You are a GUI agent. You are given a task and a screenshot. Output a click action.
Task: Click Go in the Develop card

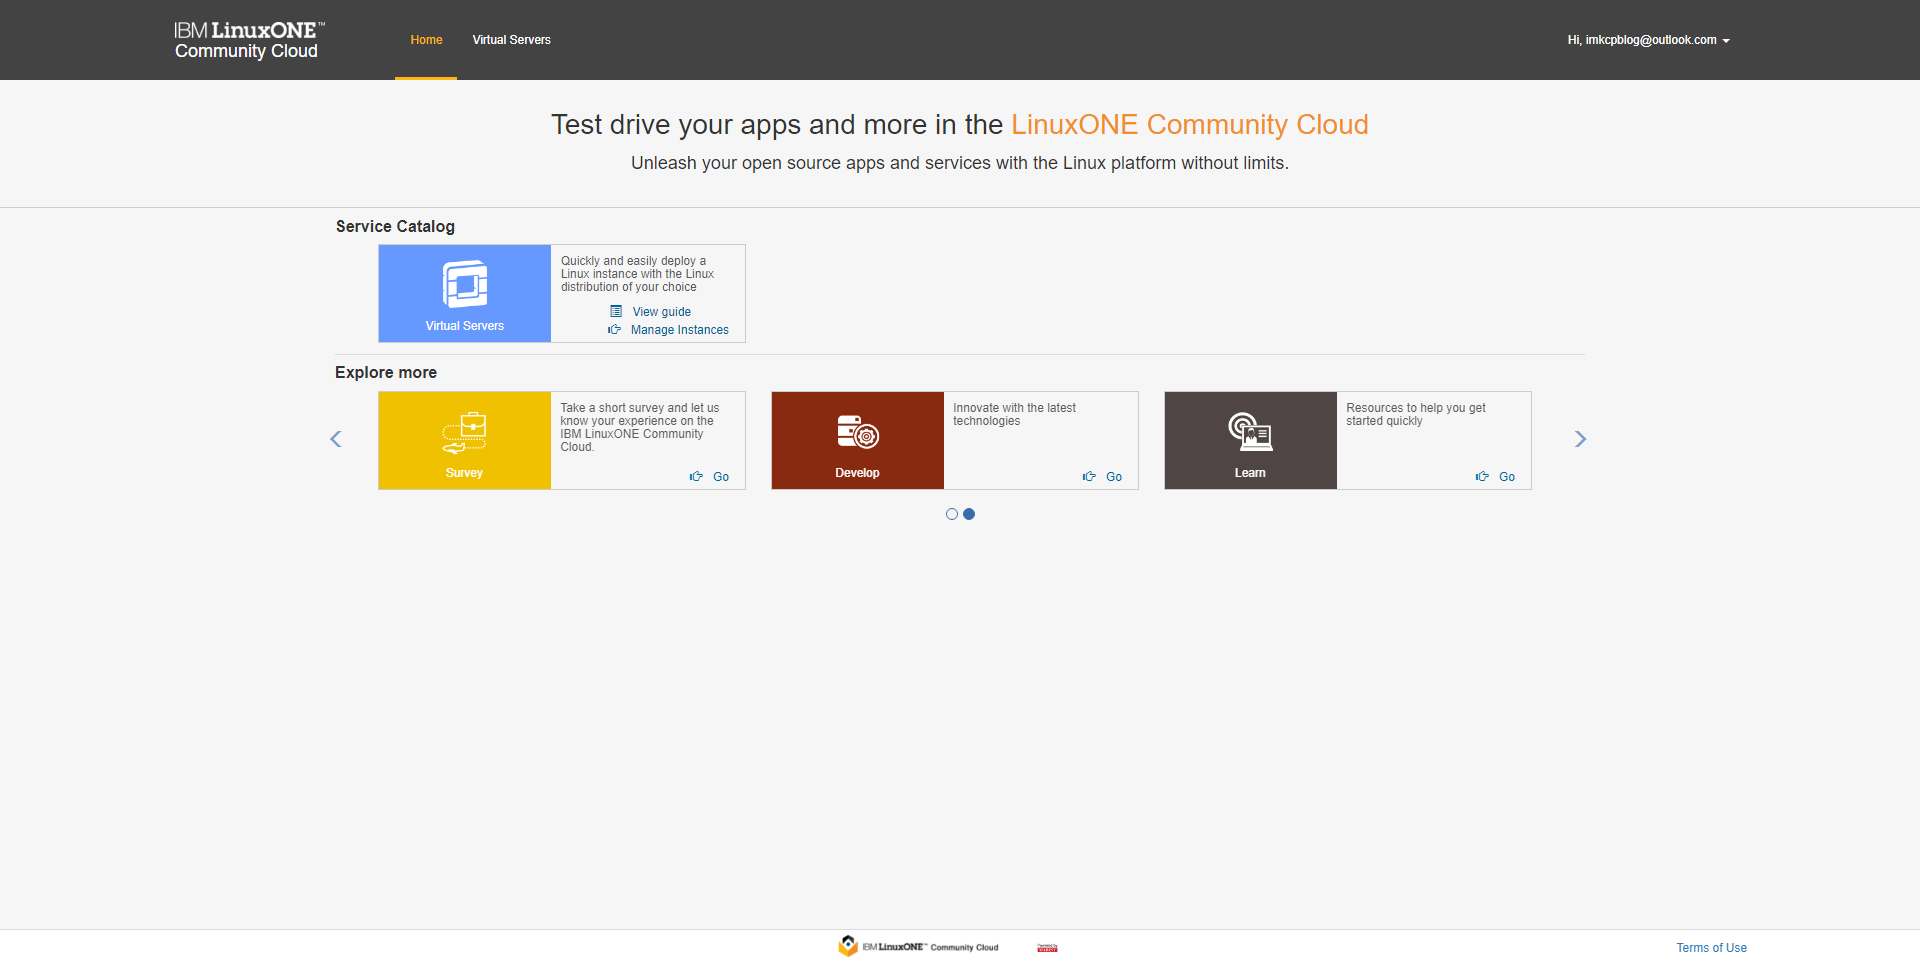[x=1114, y=477]
